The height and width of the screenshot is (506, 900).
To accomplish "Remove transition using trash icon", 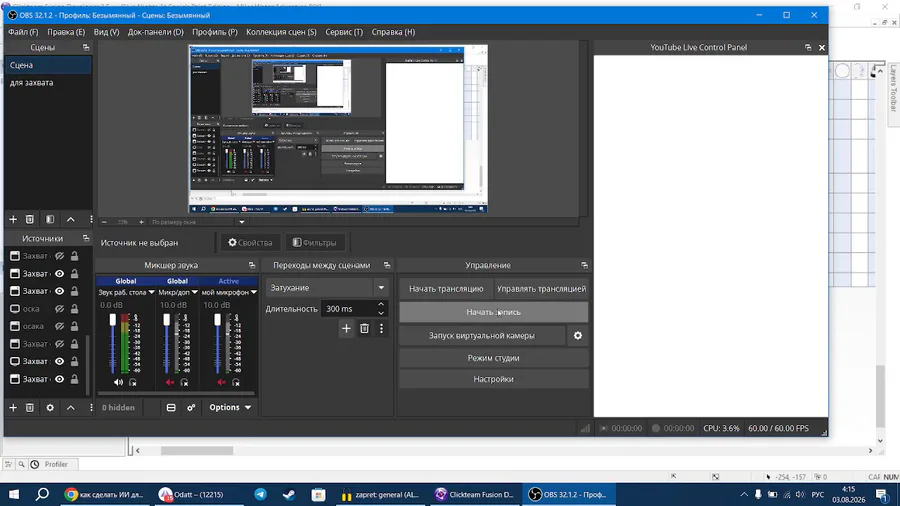I will coord(364,328).
